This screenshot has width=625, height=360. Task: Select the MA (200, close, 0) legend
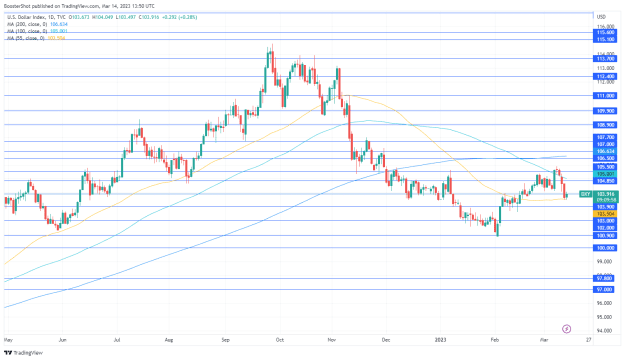pyautogui.click(x=27, y=24)
